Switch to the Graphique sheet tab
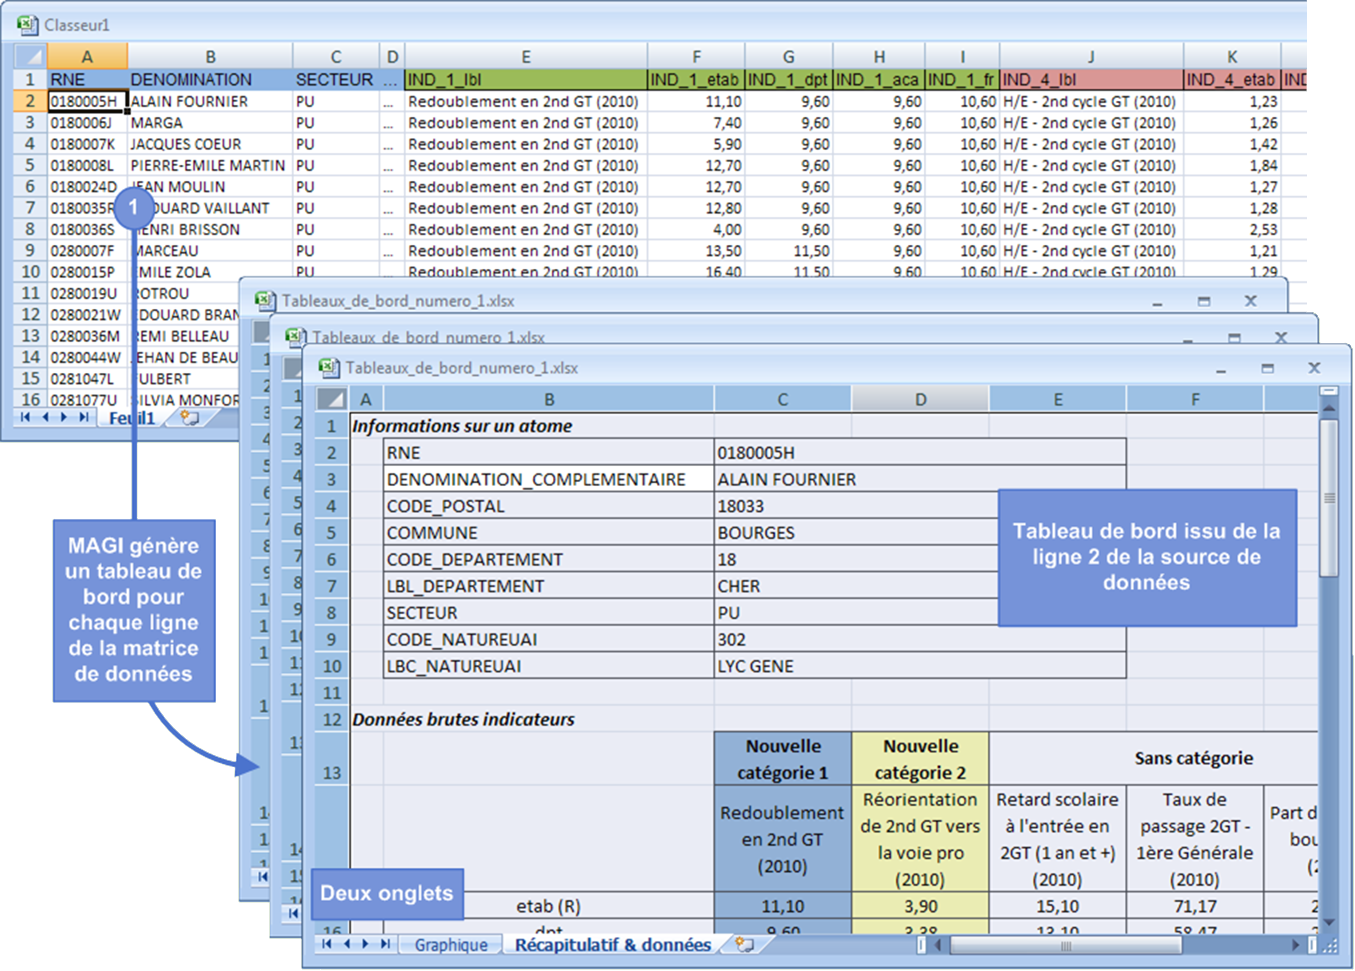 click(x=451, y=945)
